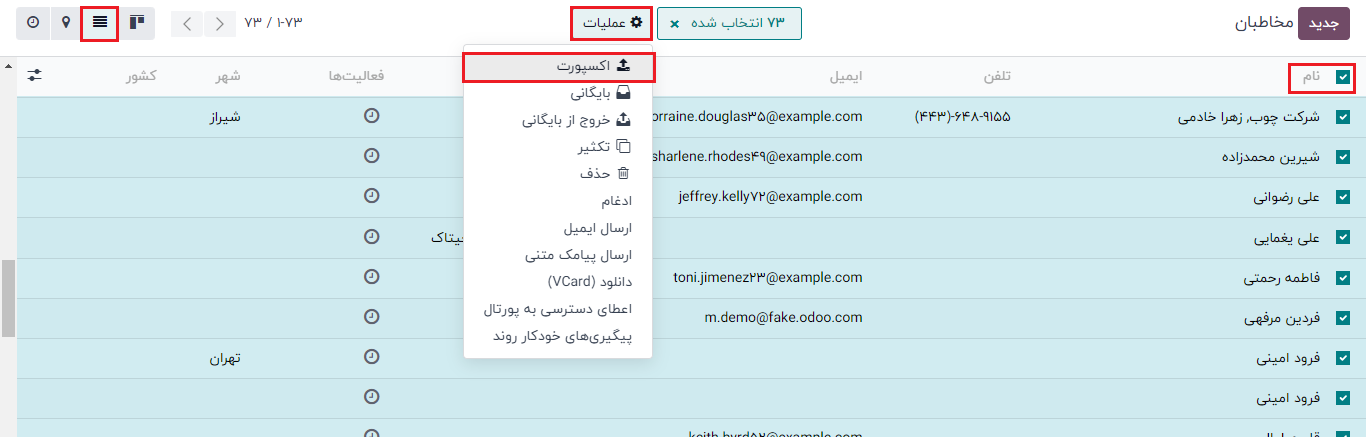Open optional columns adjust settings
The height and width of the screenshot is (437, 1366).
[35, 76]
